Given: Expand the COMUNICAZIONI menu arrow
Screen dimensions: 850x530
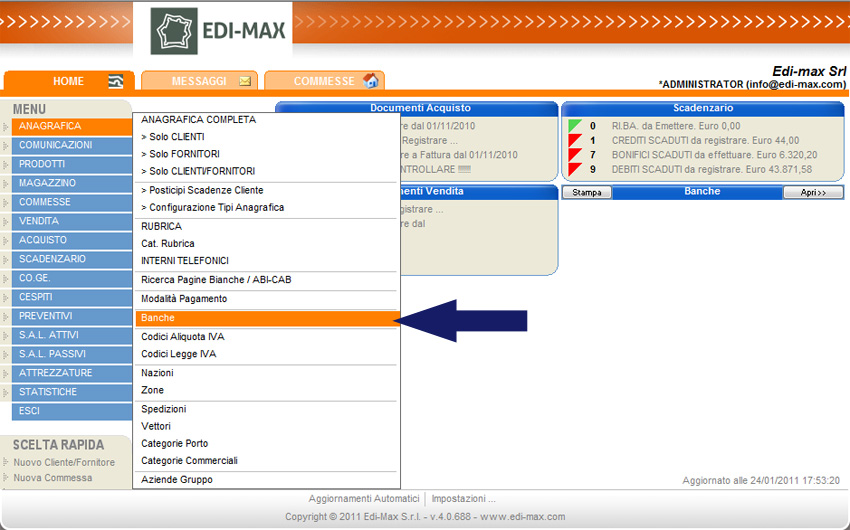Looking at the screenshot, I should click(6, 145).
